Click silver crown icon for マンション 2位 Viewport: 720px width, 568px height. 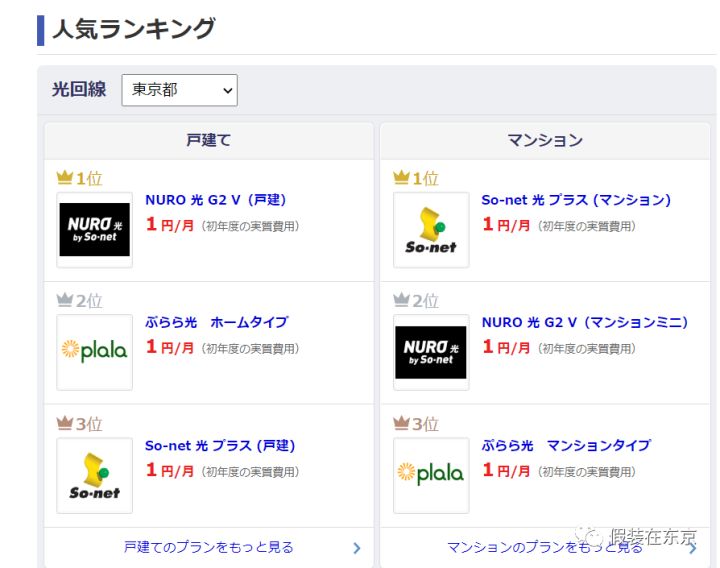(x=401, y=300)
